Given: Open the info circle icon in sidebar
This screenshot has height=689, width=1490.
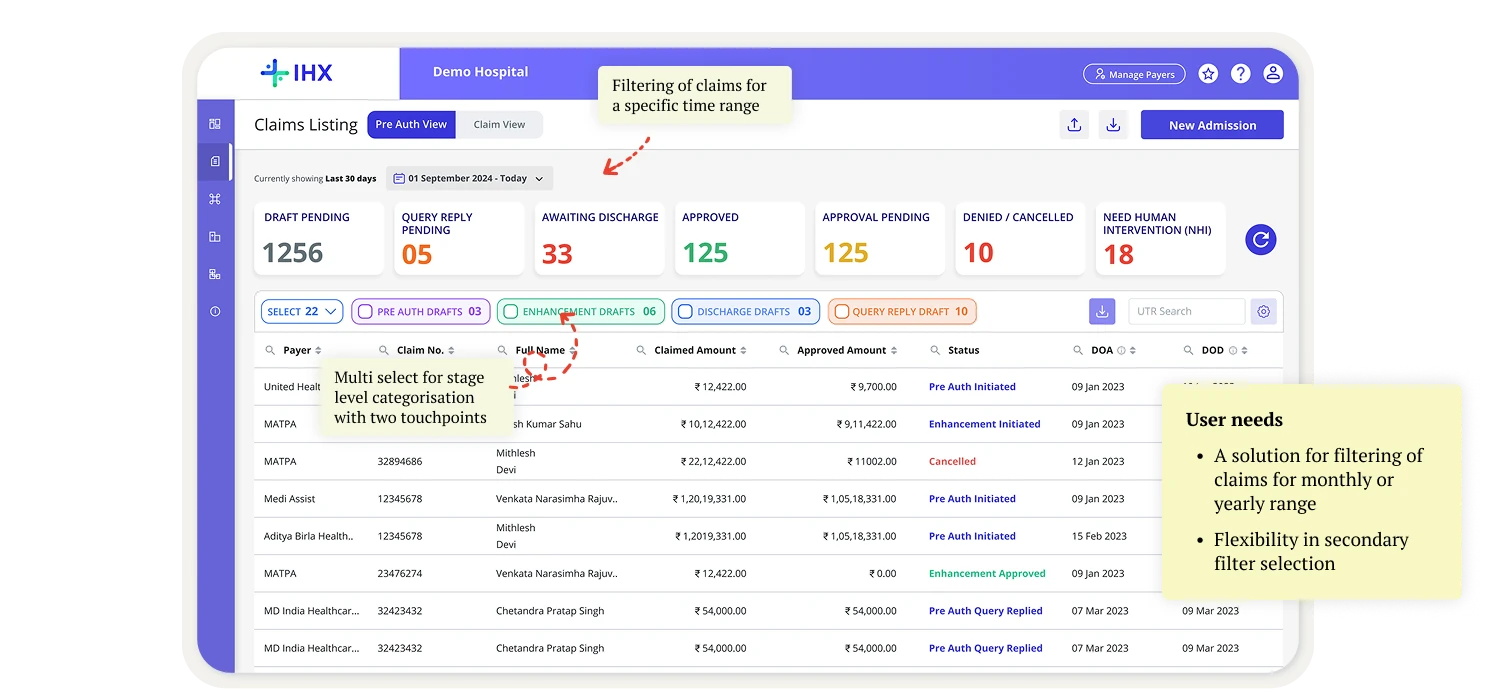Looking at the screenshot, I should click(x=215, y=312).
